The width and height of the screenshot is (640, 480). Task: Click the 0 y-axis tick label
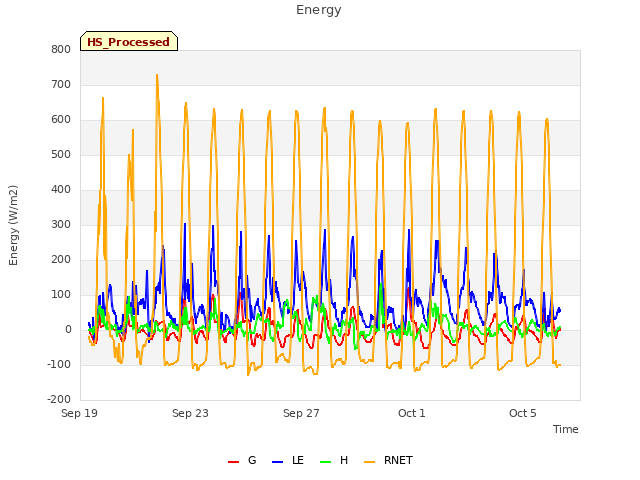pos(68,330)
